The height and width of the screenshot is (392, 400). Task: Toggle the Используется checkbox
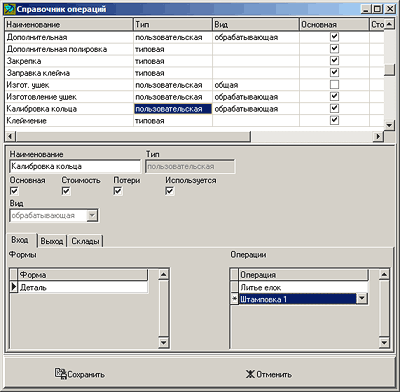point(169,191)
